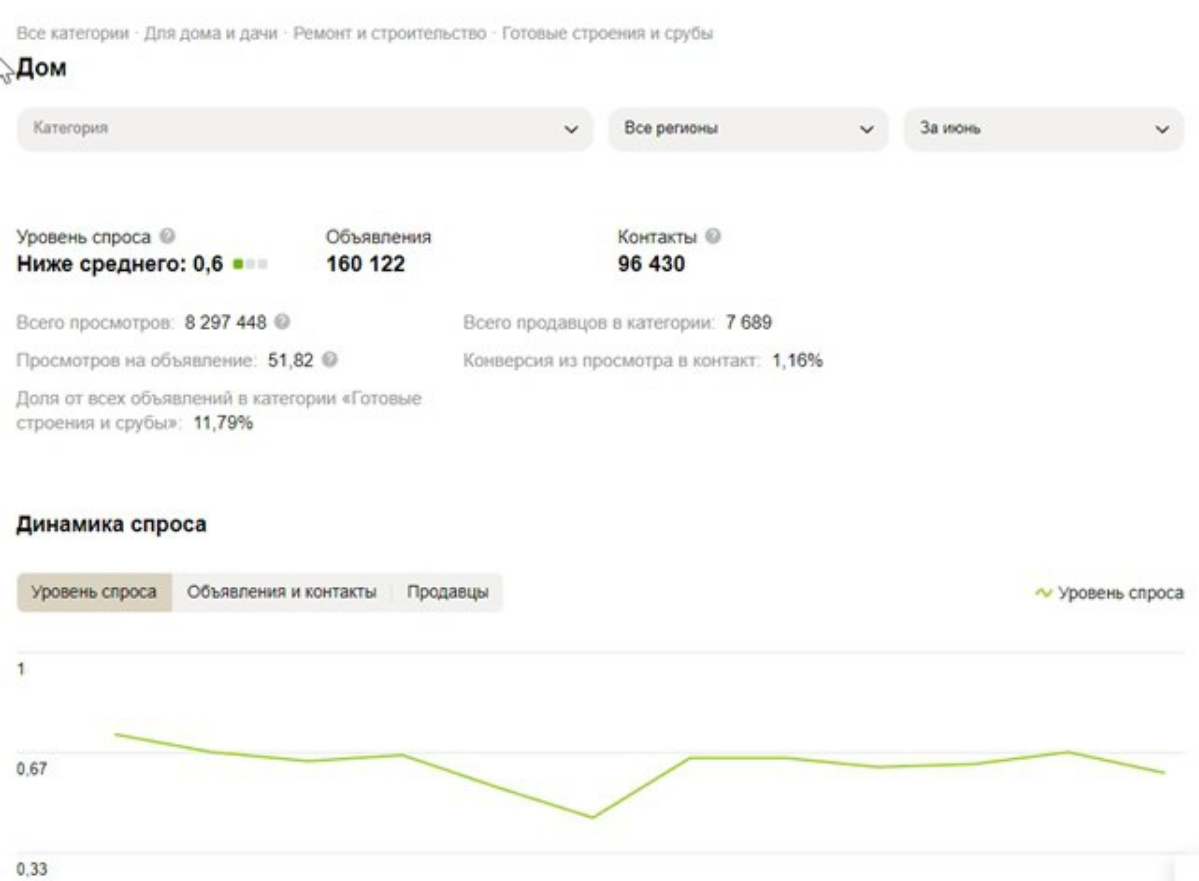Click the 7 689 sellers count

coord(749,322)
